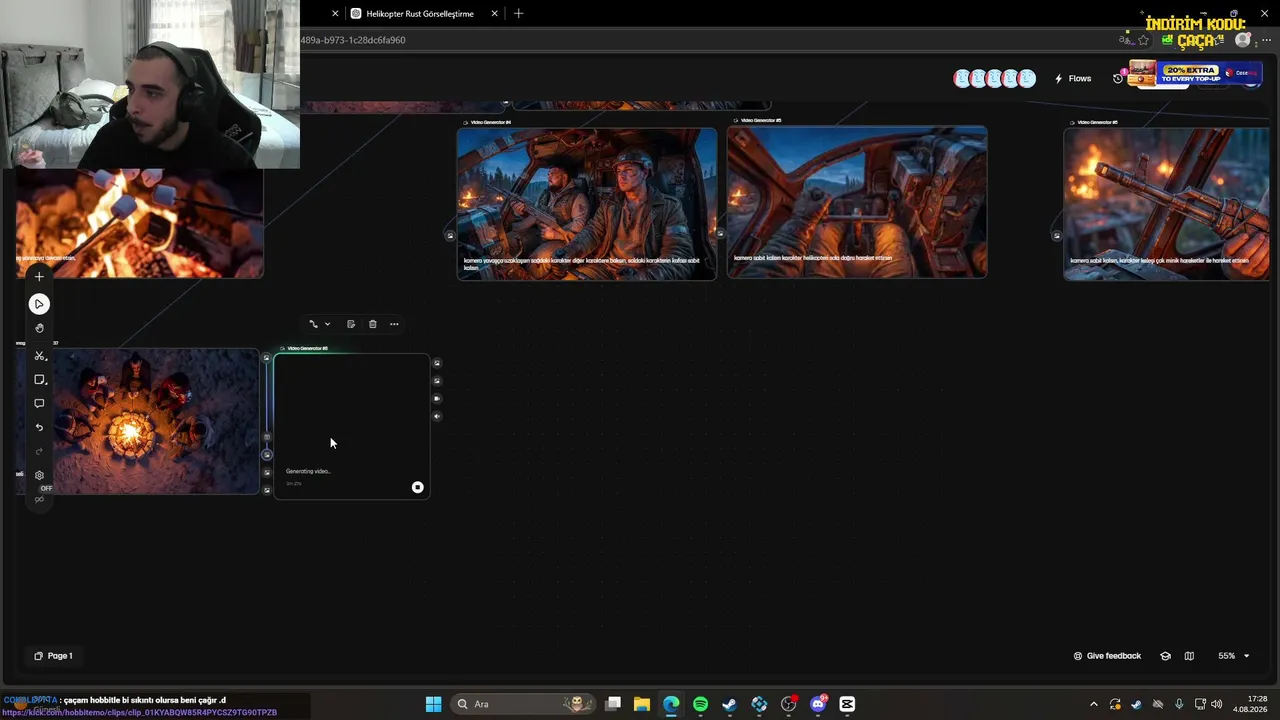Click the undo arrow in left toolbar
The image size is (1280, 720).
click(x=39, y=428)
